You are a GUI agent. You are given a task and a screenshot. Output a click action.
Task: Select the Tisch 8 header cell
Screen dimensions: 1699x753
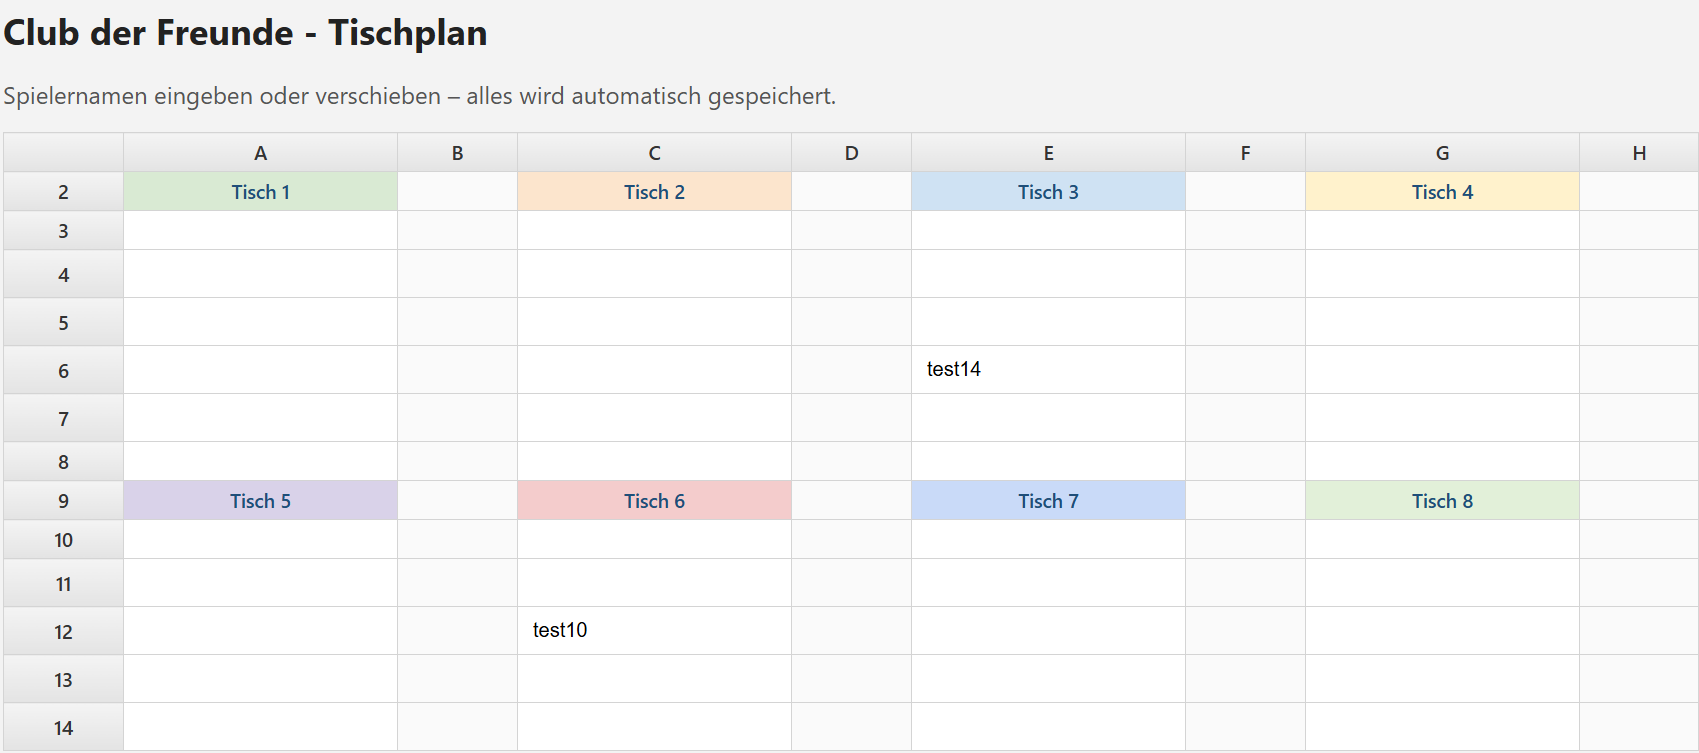1442,500
